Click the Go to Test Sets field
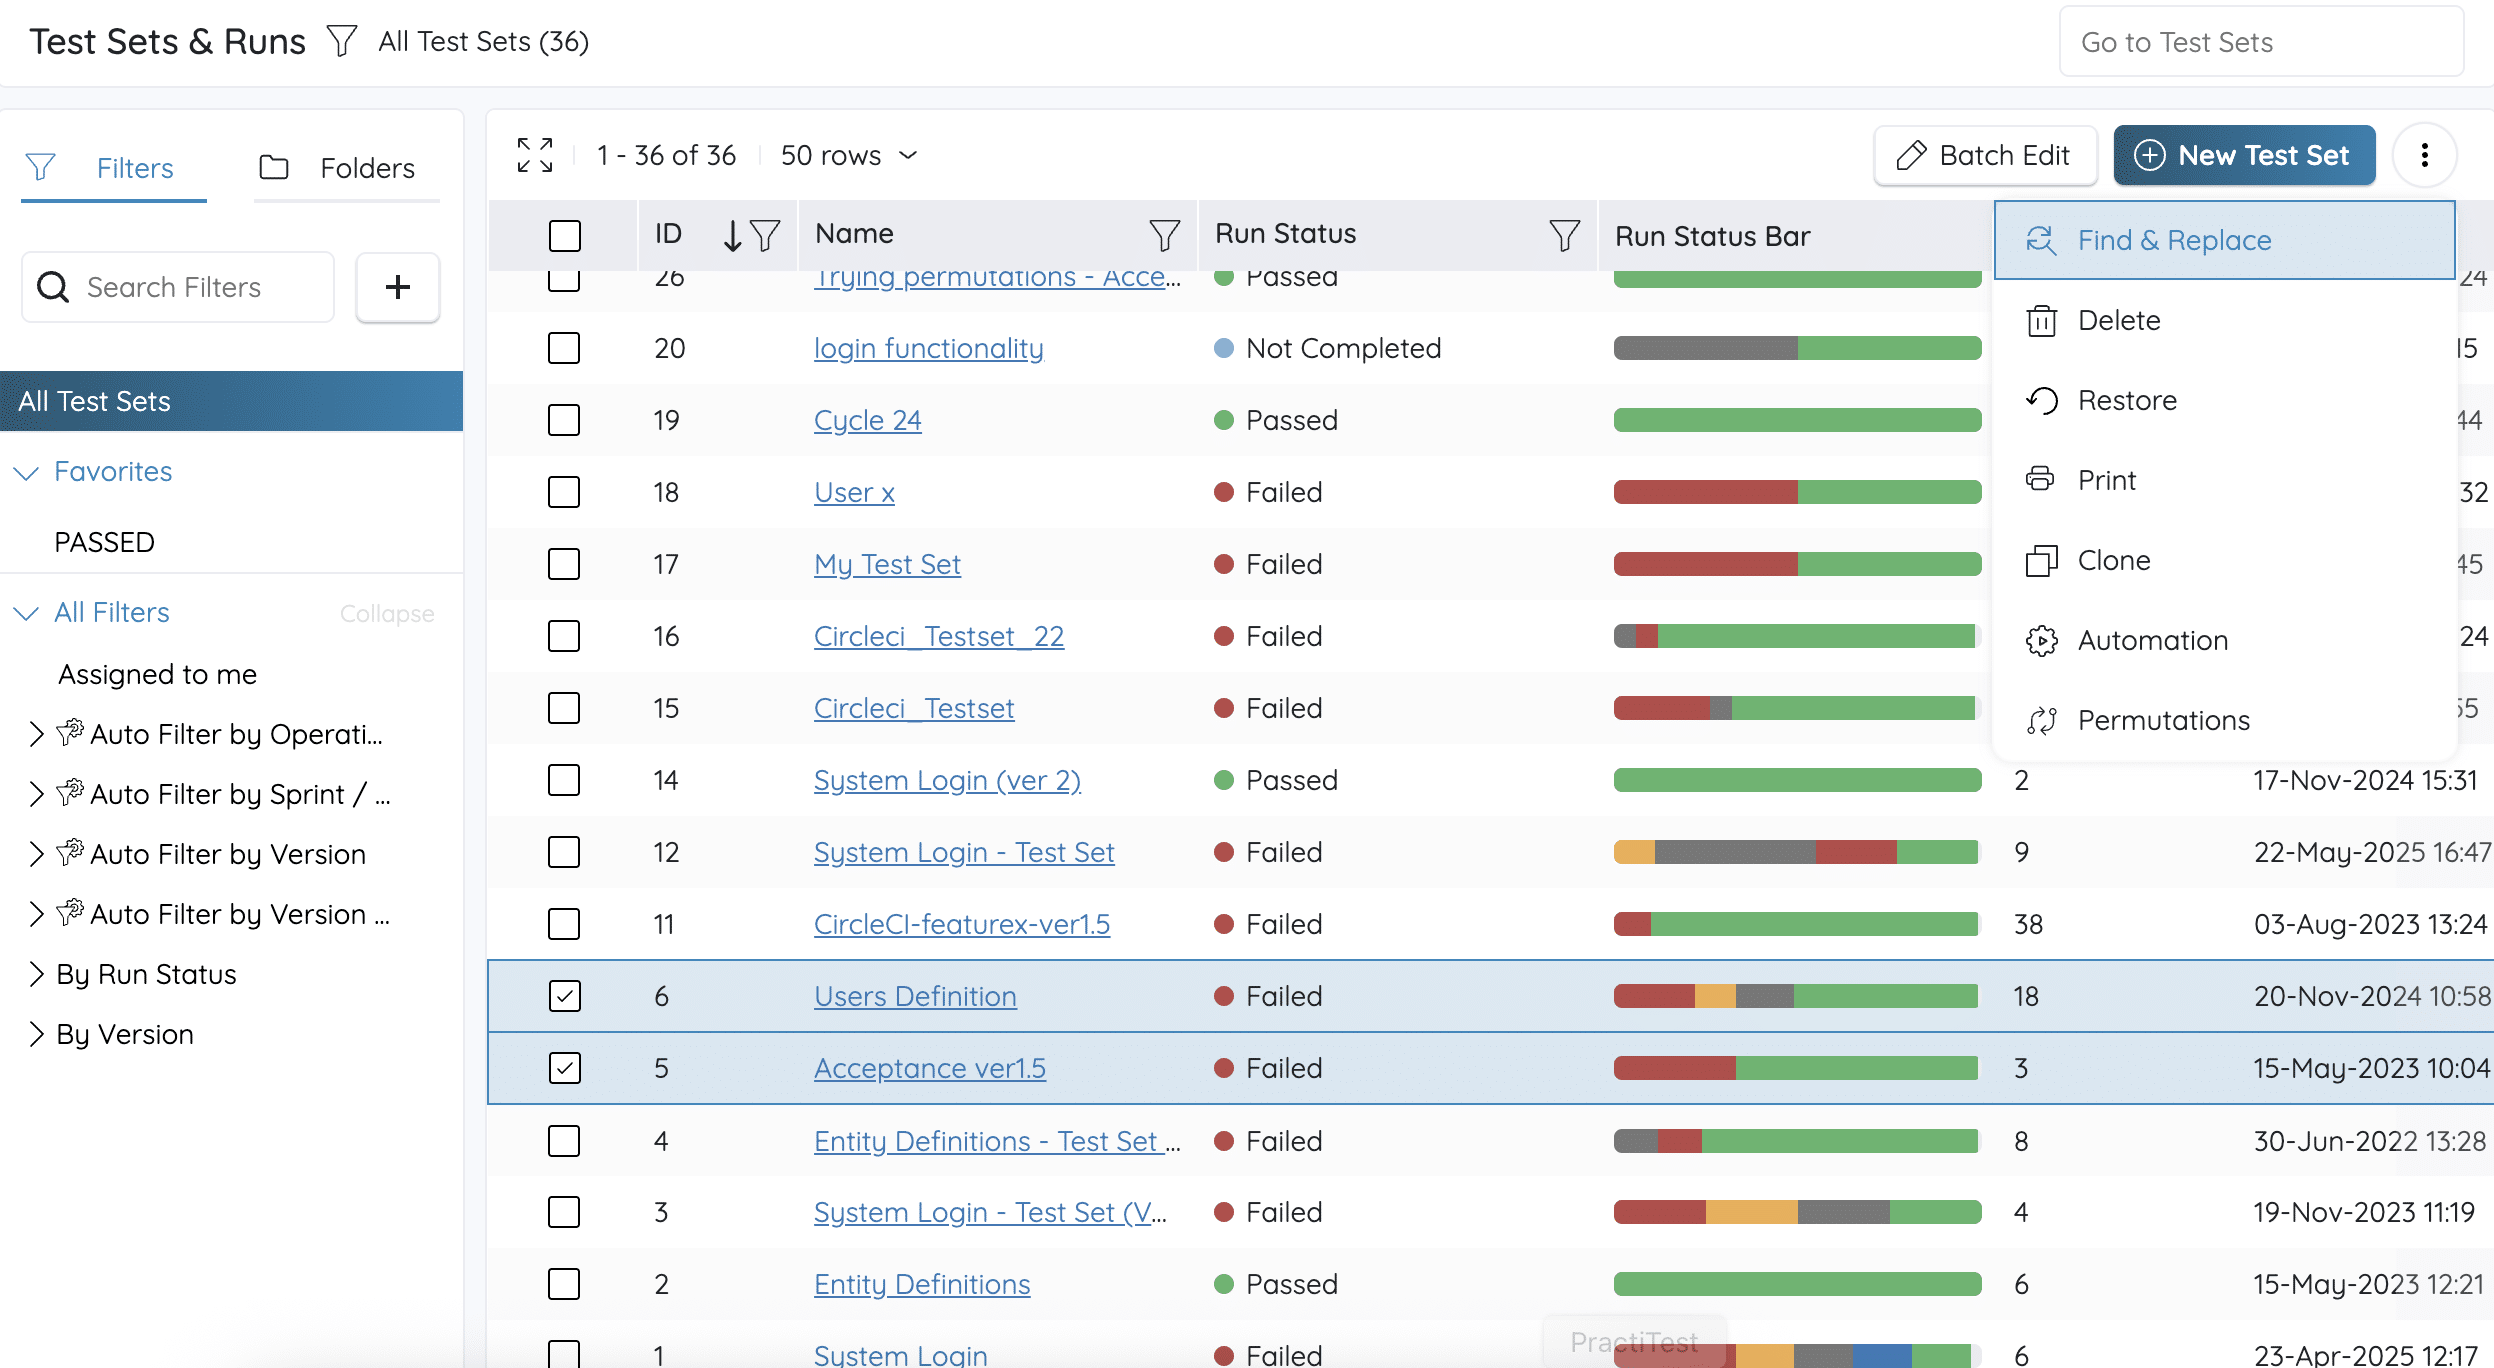This screenshot has height=1368, width=2494. 2261,42
